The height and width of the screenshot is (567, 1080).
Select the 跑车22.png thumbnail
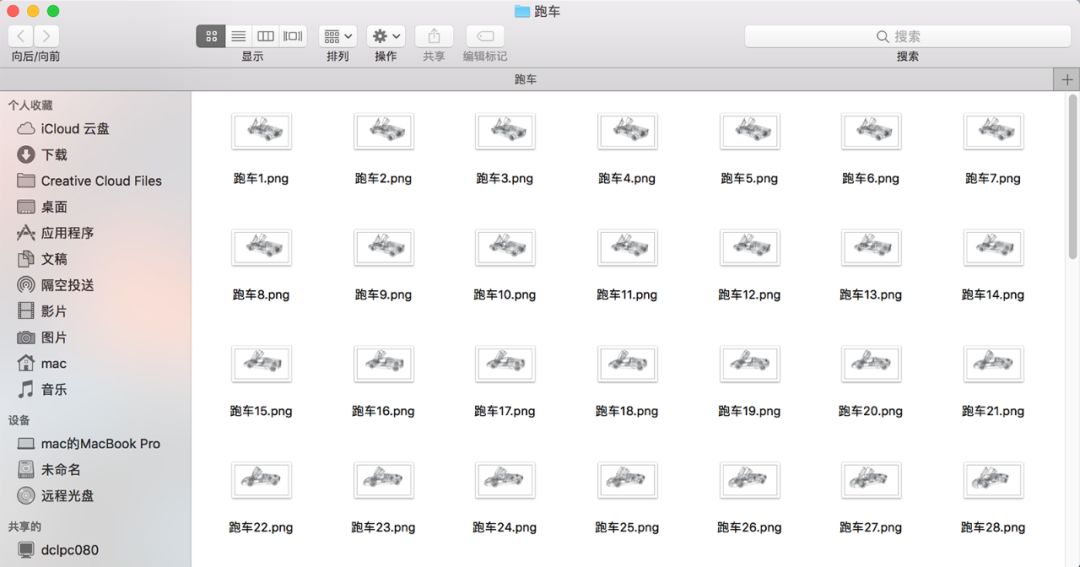pyautogui.click(x=261, y=480)
